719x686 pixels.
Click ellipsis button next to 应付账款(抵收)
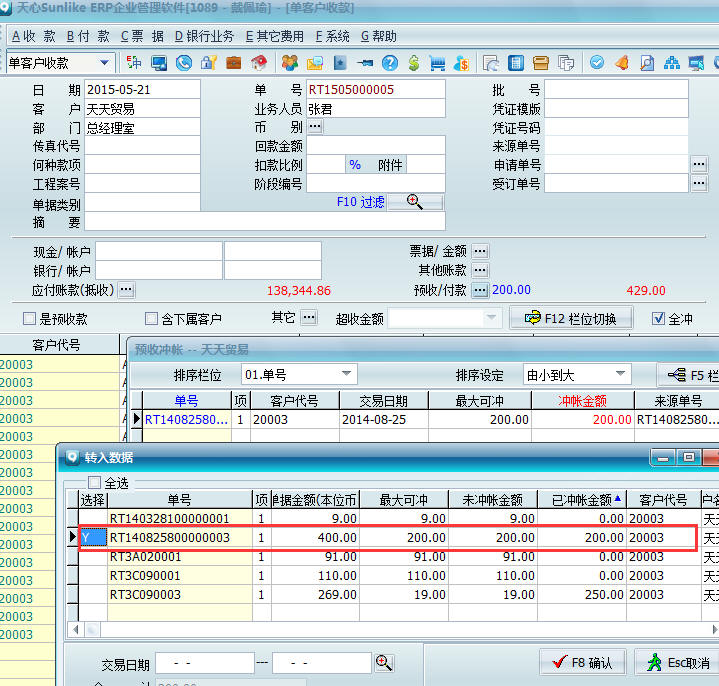(x=126, y=290)
